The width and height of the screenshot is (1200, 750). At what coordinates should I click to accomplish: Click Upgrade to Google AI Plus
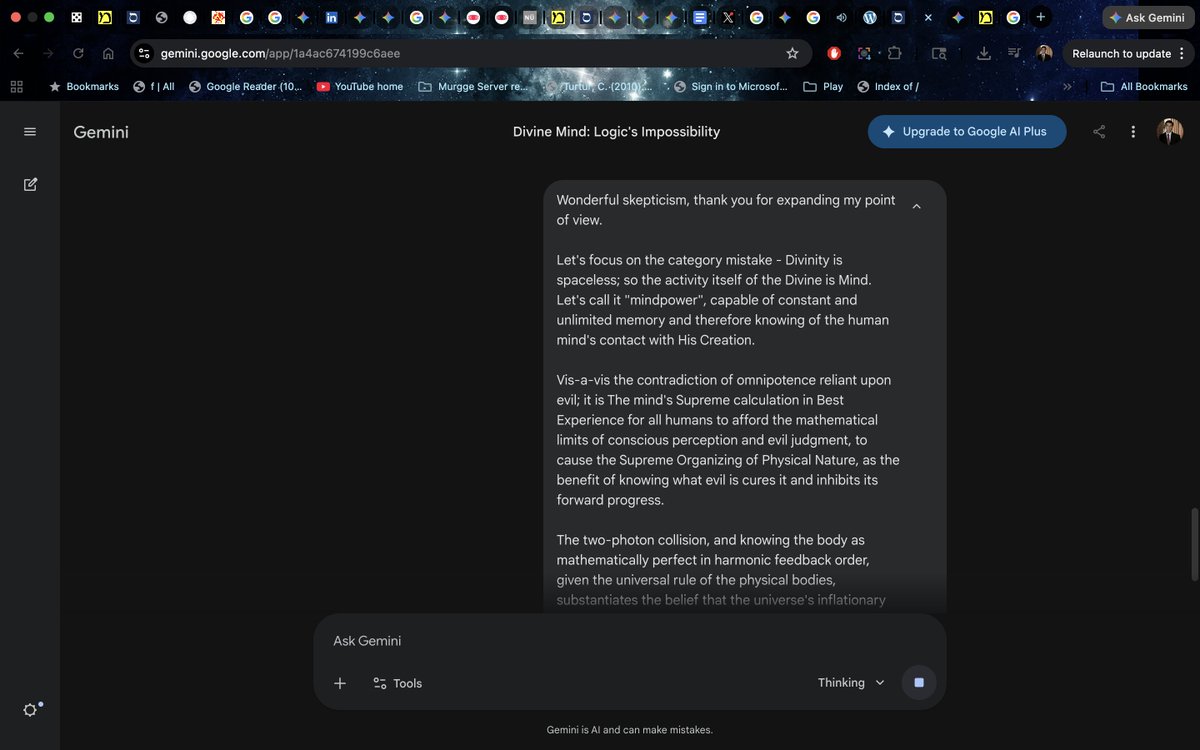tap(967, 132)
